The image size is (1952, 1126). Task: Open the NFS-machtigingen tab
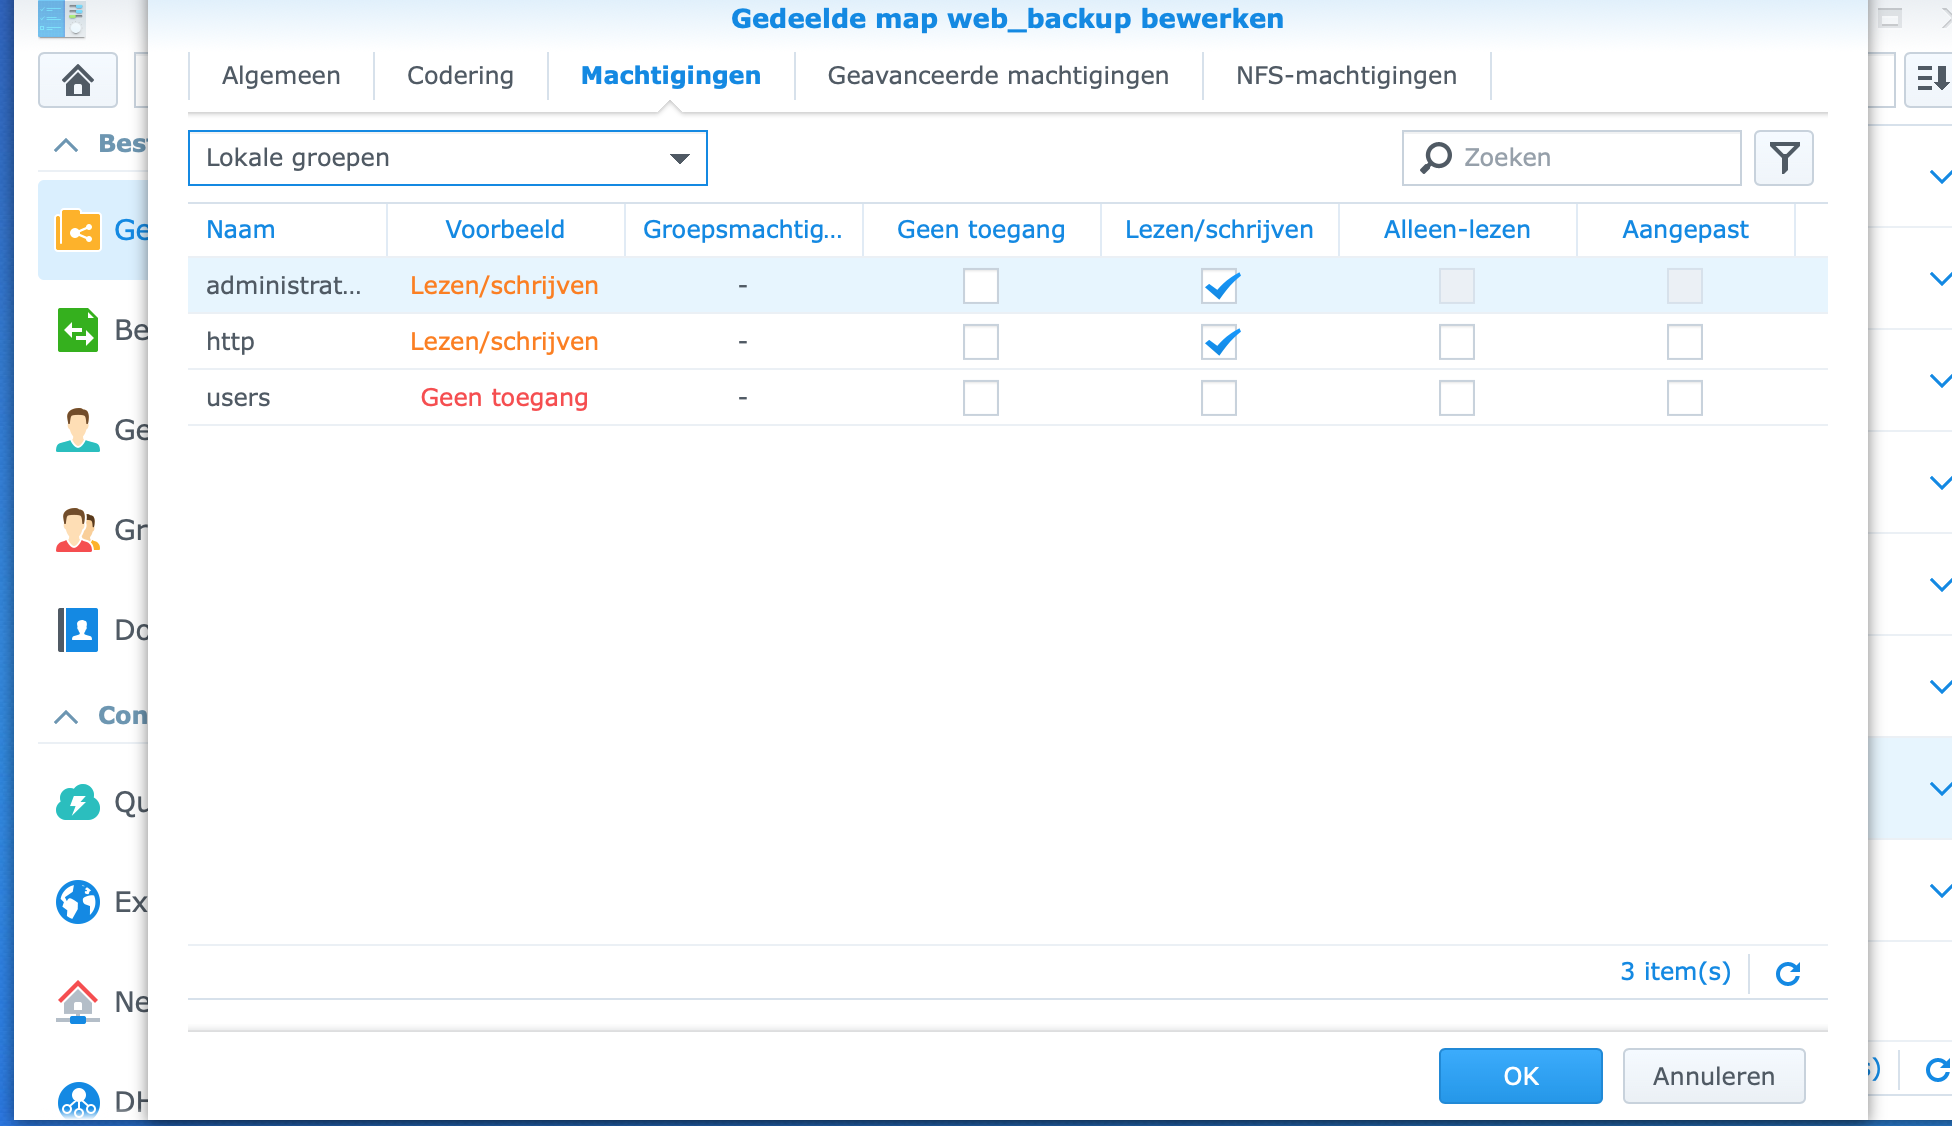click(1346, 76)
